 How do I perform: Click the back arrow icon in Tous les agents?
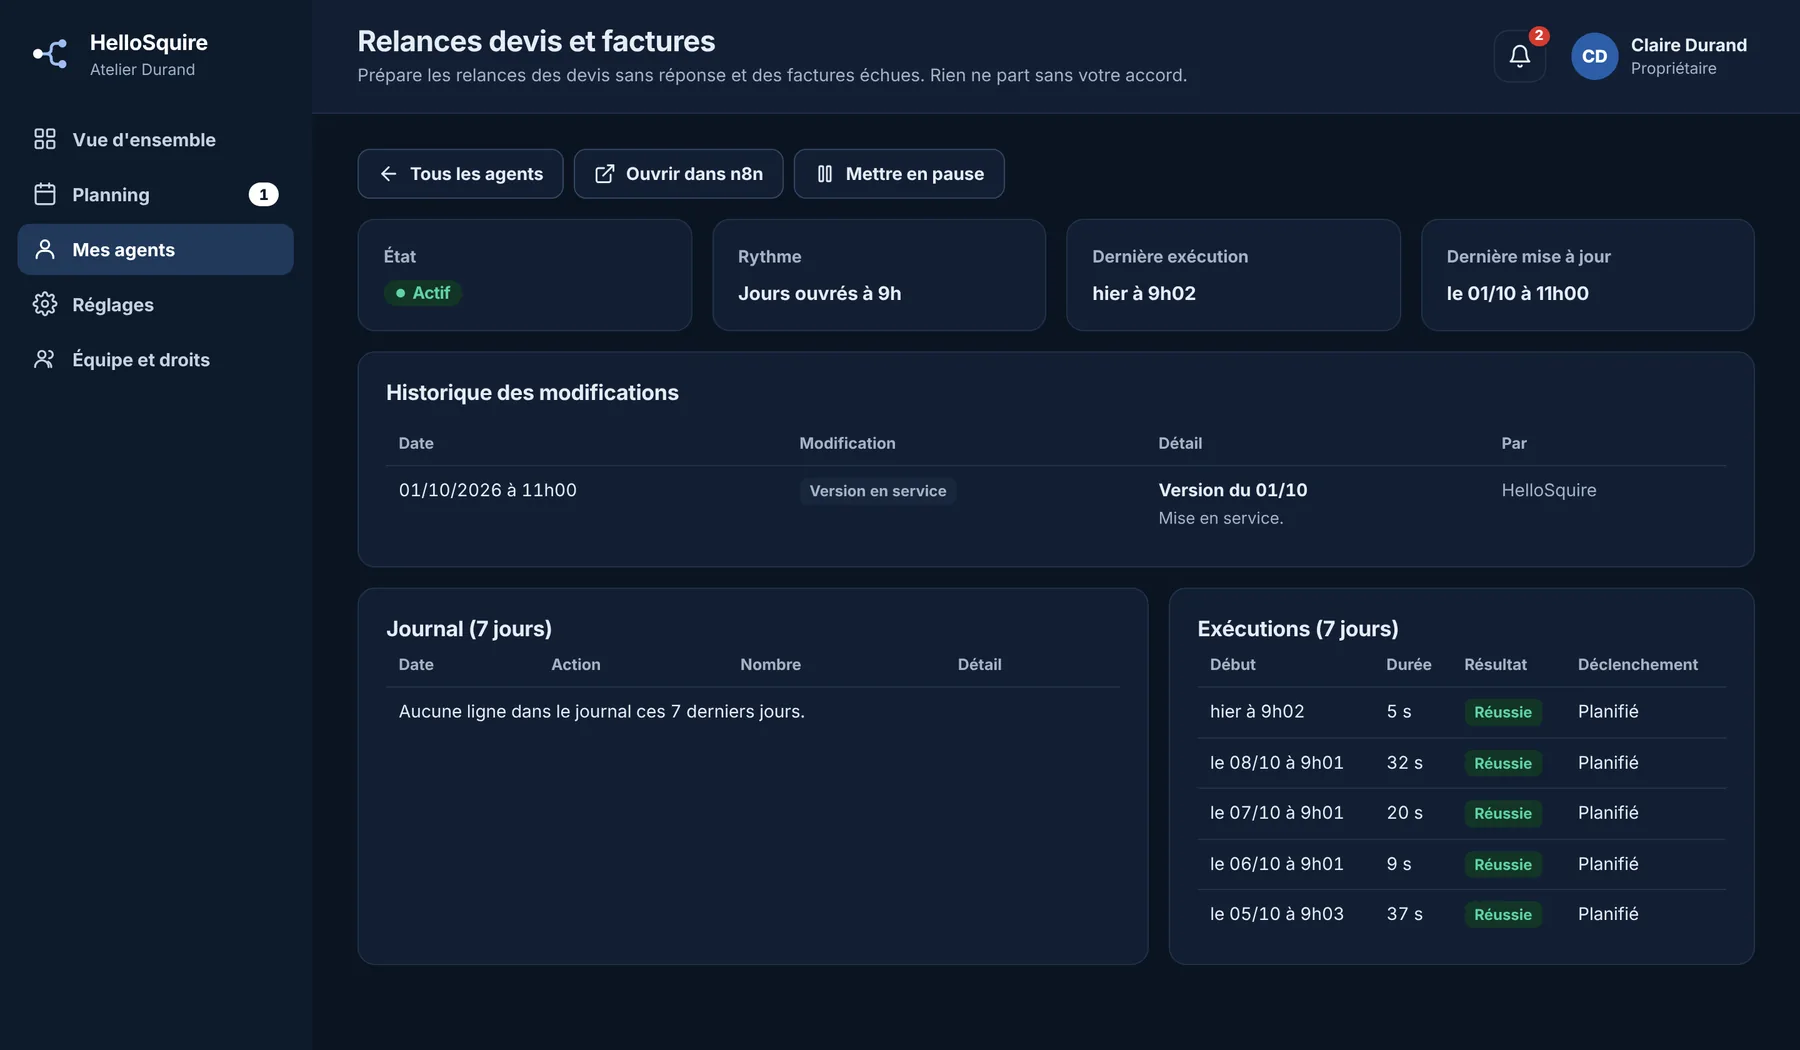click(389, 174)
